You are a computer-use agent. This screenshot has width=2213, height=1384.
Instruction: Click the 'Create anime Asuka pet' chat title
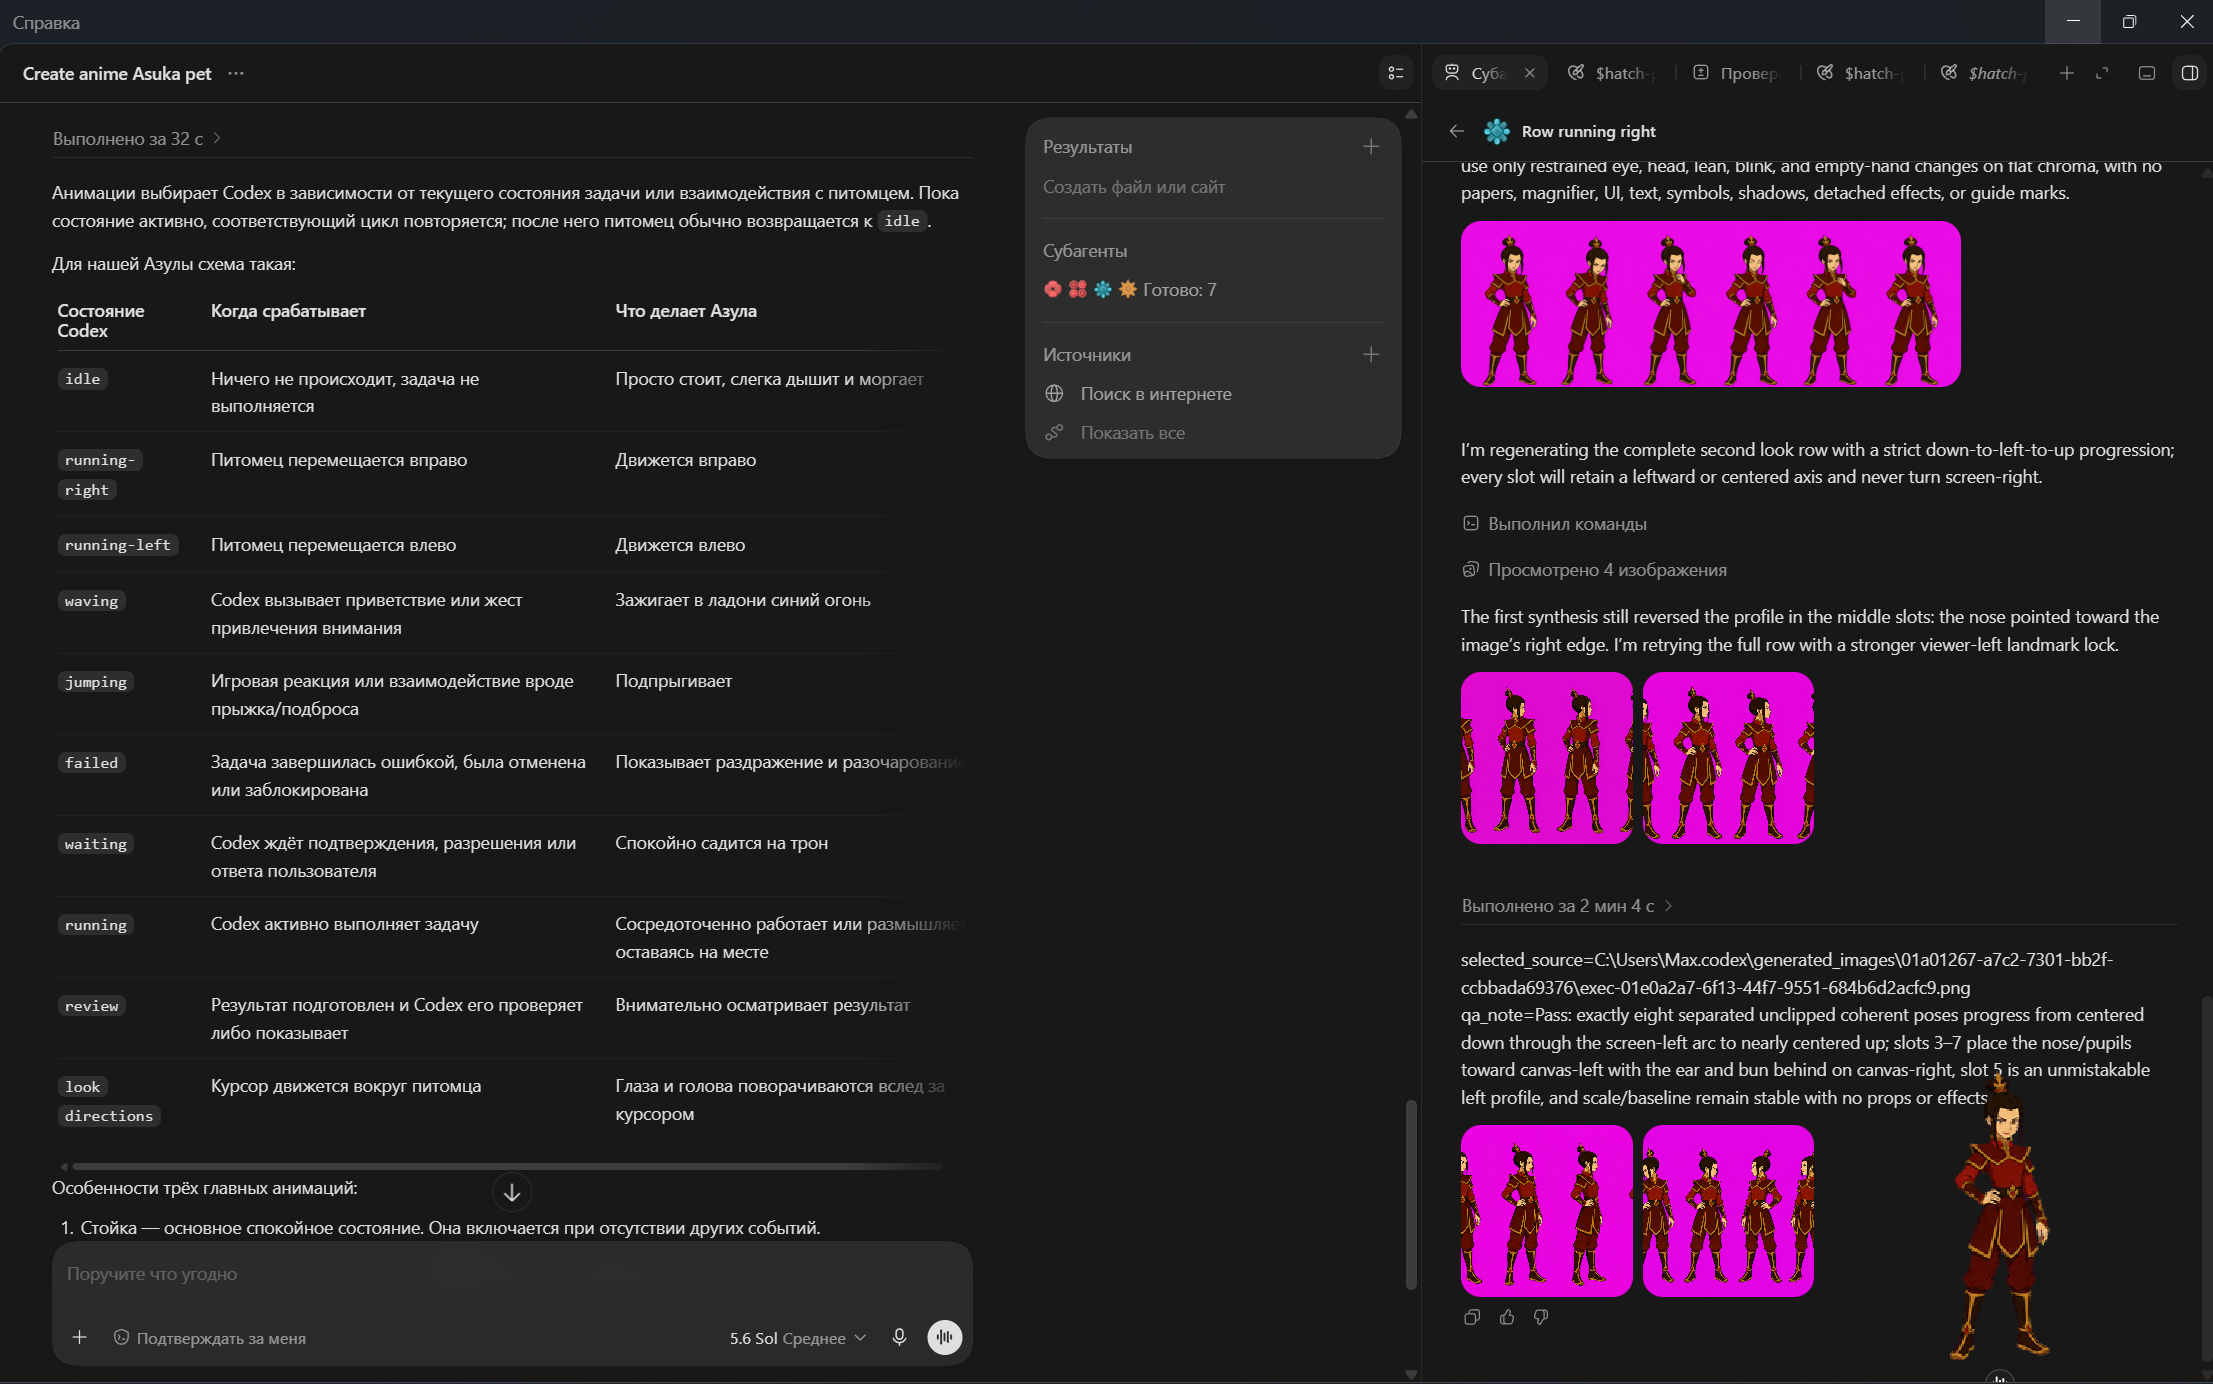(x=117, y=73)
